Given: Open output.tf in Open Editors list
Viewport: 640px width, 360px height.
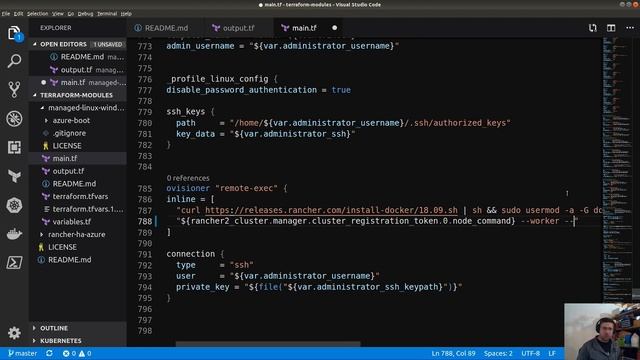Looking at the screenshot, I should point(78,70).
